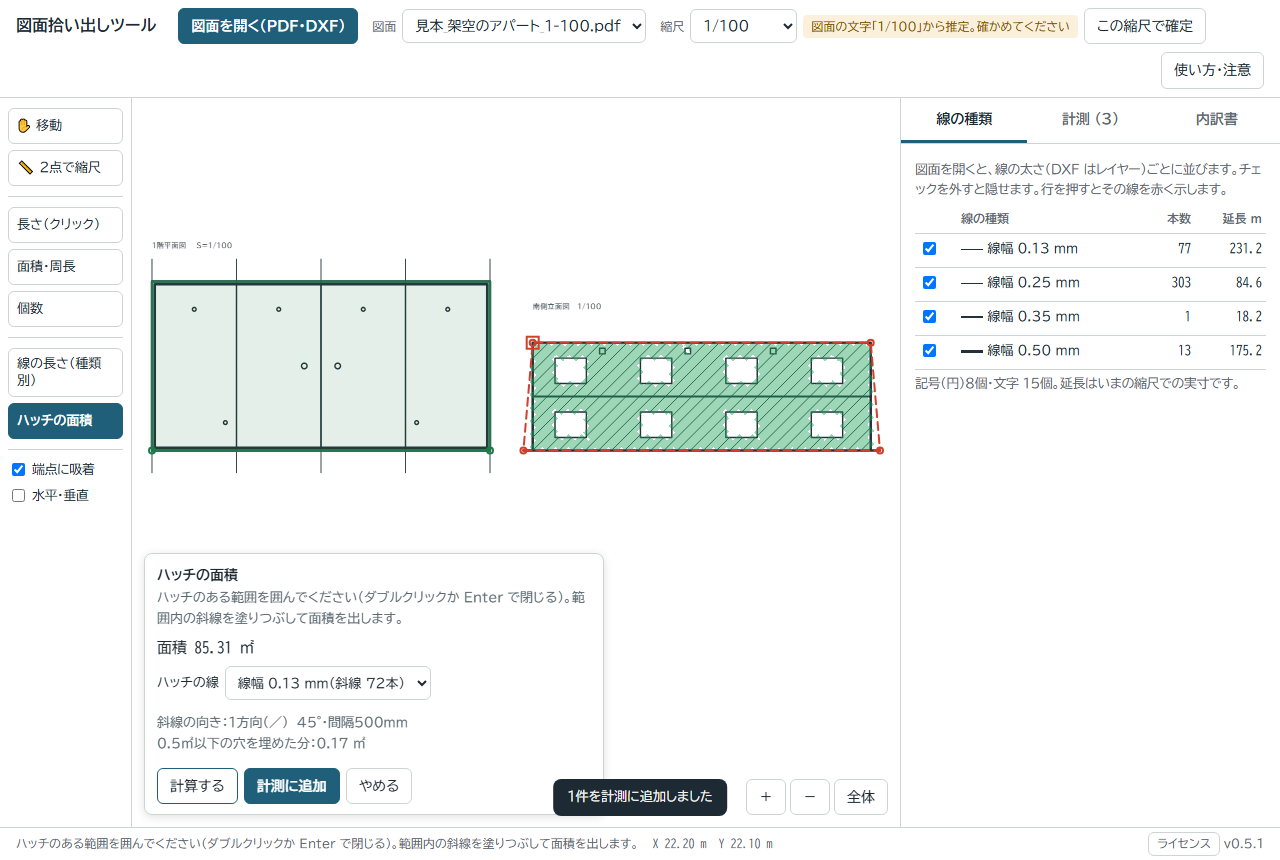Viewport: 1280px width, 860px height.
Task: Zoom out with the minus button
Action: click(x=810, y=797)
